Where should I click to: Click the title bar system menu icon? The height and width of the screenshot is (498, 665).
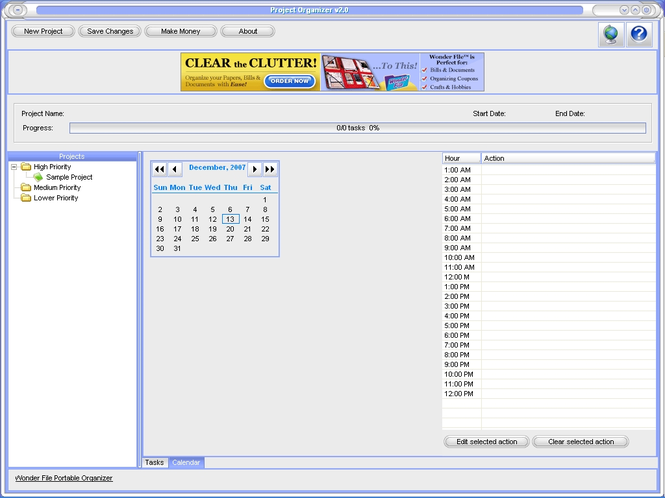click(17, 10)
